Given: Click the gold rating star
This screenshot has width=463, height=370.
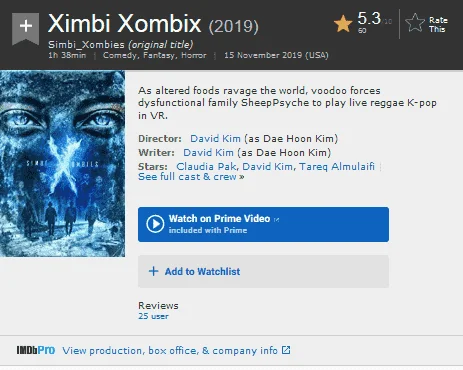Looking at the screenshot, I should tap(343, 24).
